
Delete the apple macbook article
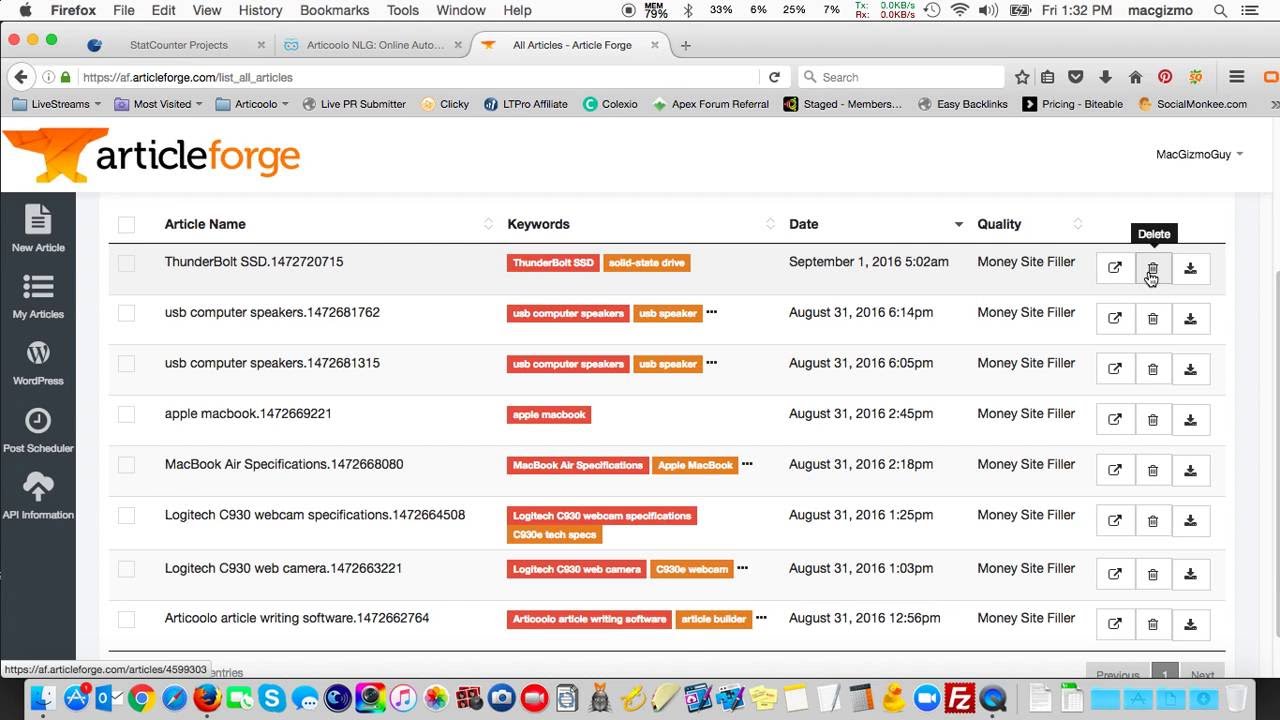point(1153,420)
